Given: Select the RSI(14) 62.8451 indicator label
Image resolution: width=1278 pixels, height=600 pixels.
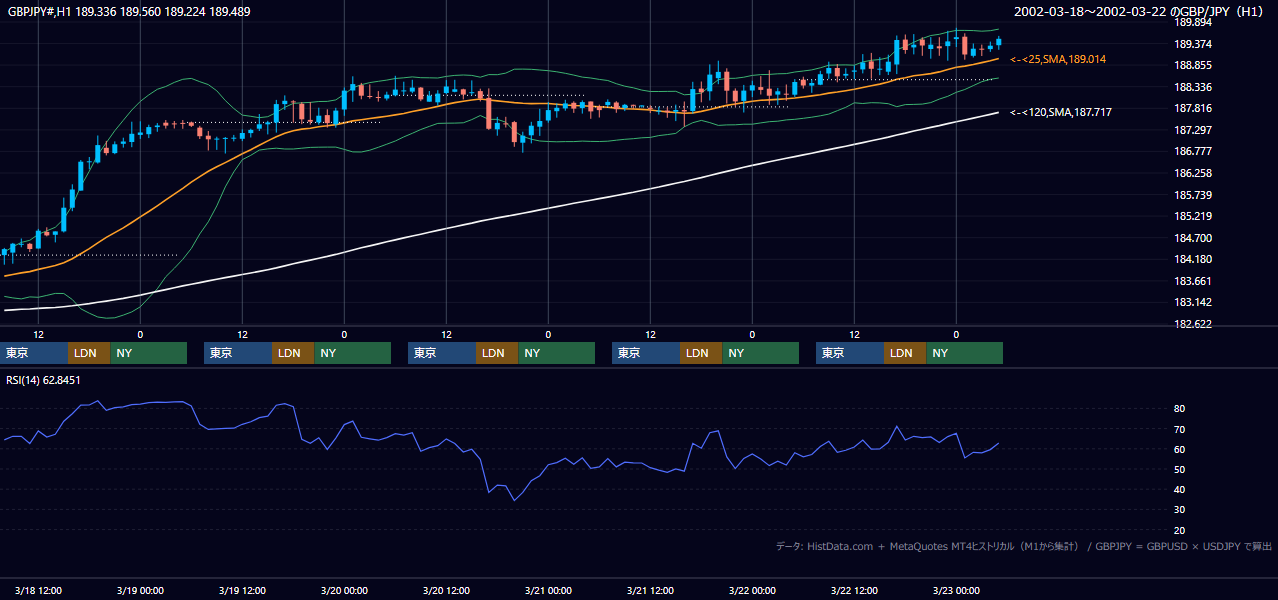Looking at the screenshot, I should tap(43, 380).
